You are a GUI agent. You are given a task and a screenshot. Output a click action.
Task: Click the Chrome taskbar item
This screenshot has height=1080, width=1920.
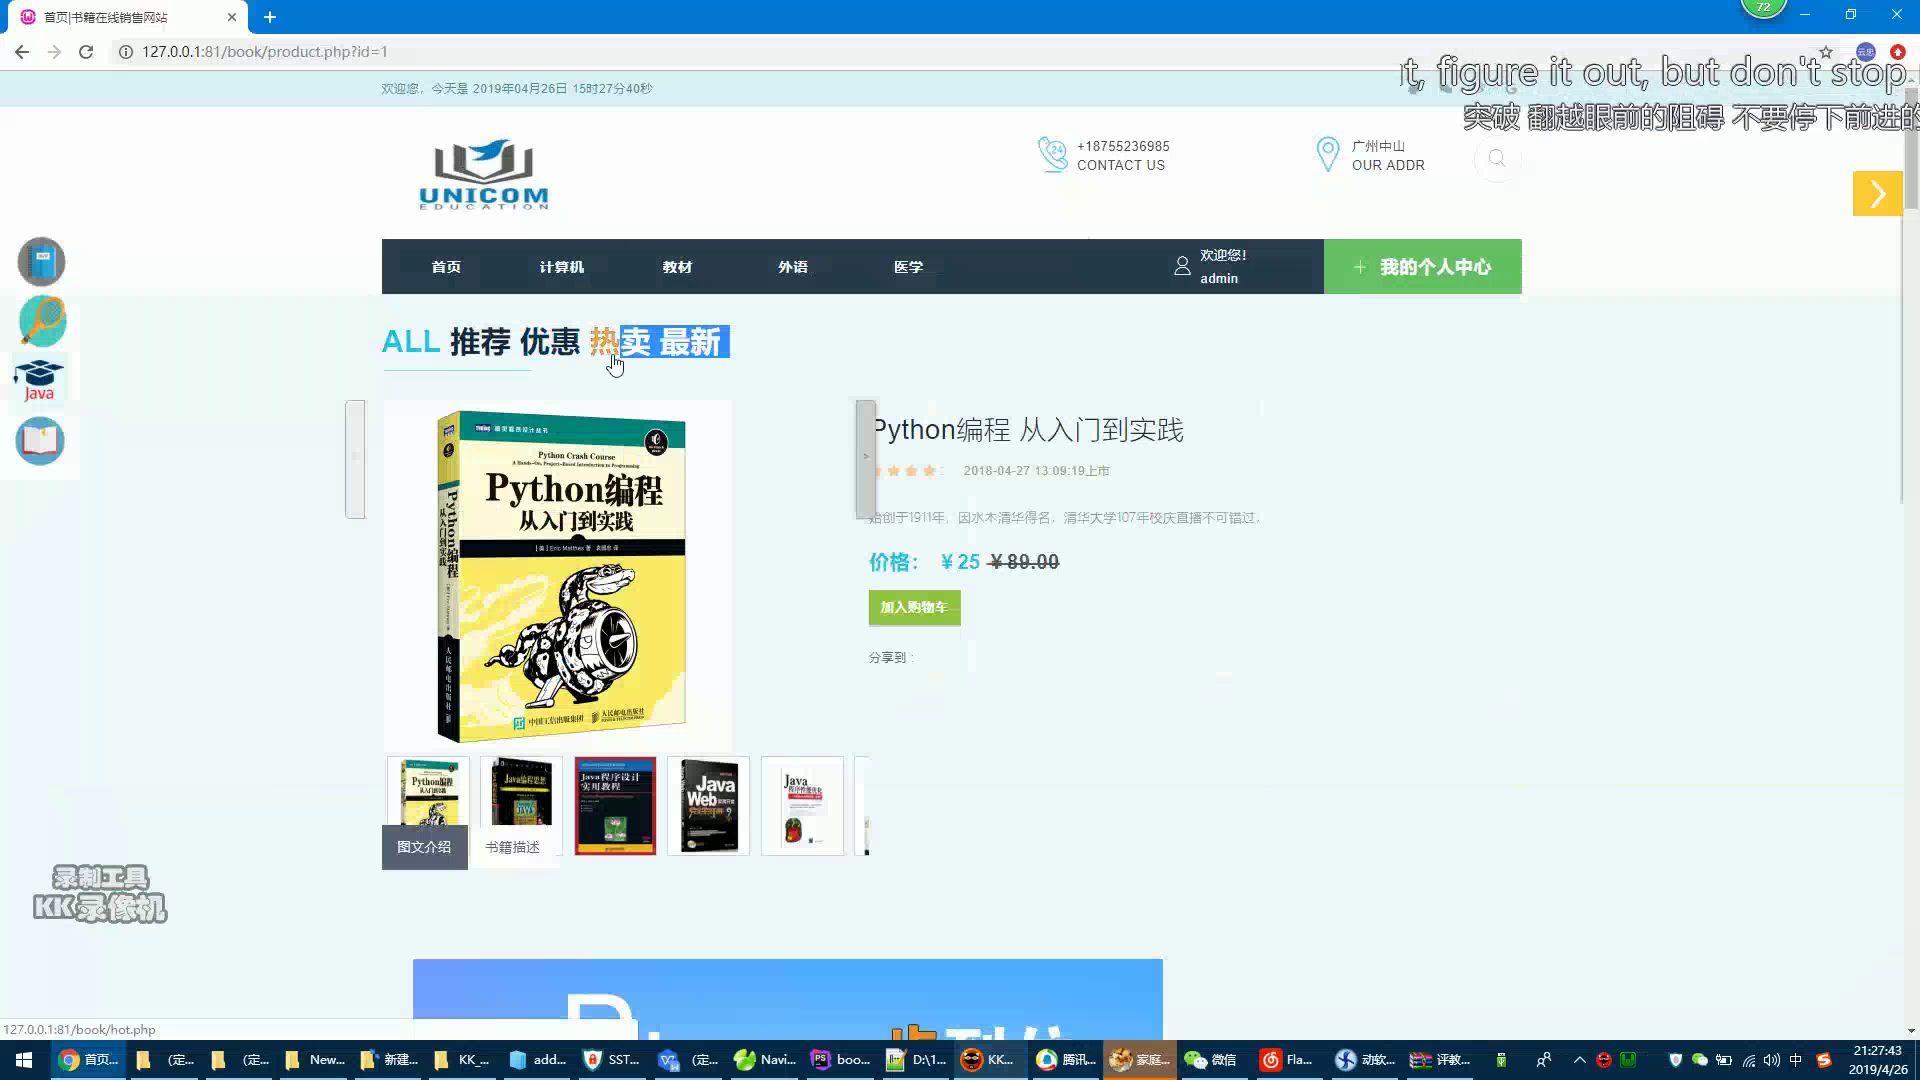coord(88,1060)
